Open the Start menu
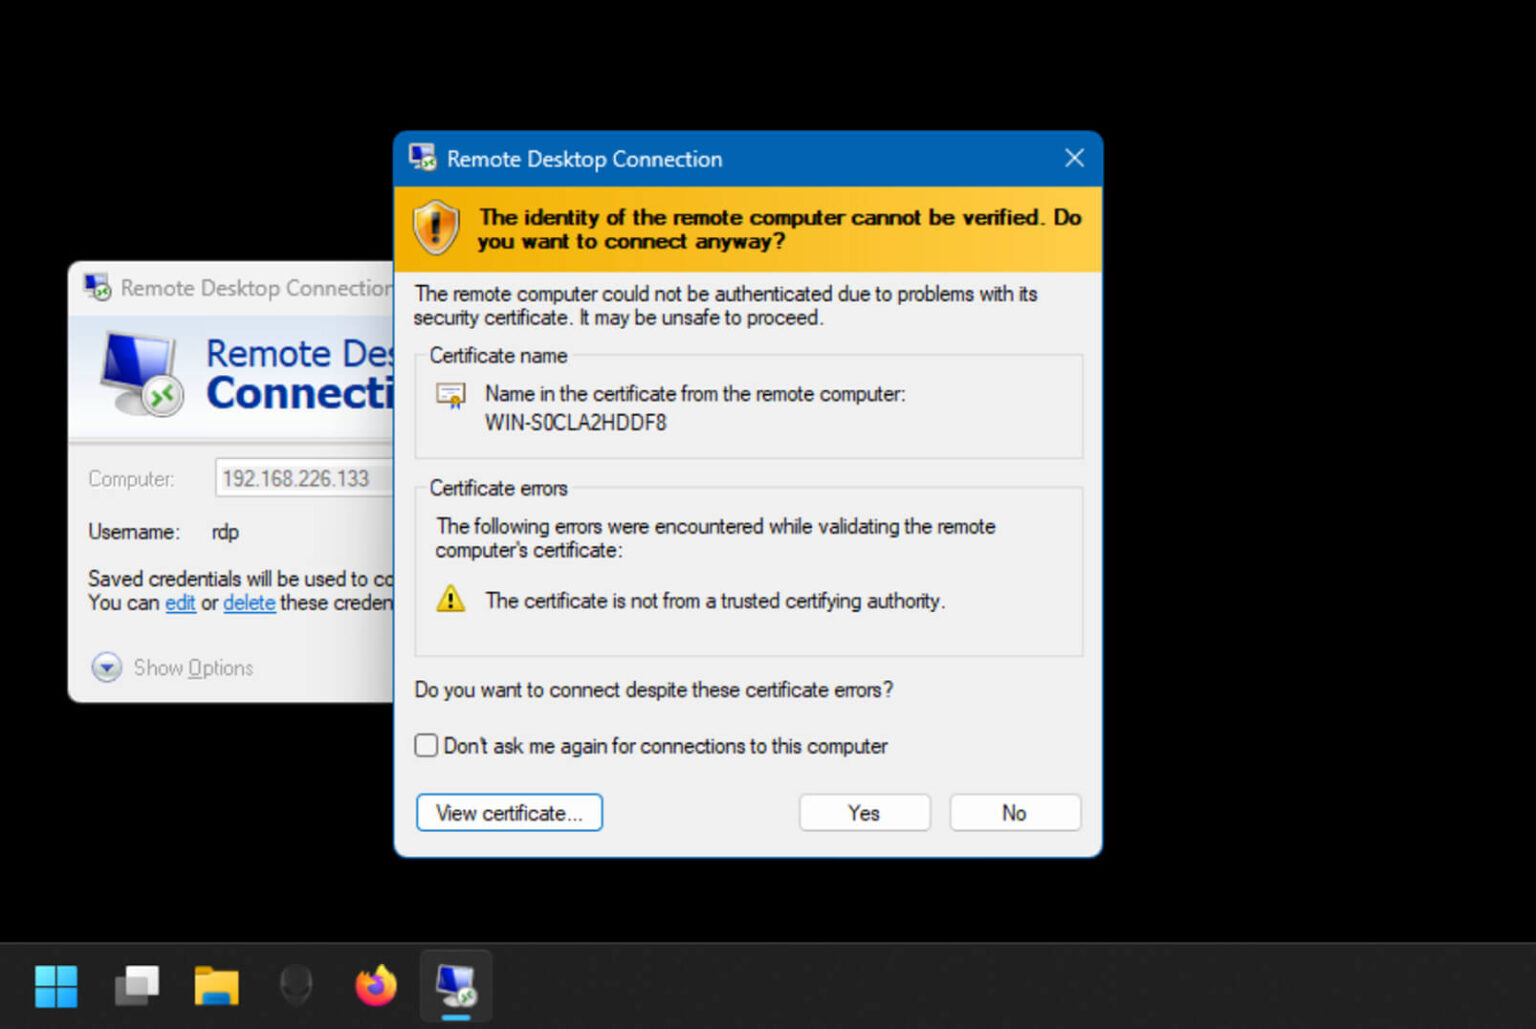1536x1029 pixels. pos(57,985)
